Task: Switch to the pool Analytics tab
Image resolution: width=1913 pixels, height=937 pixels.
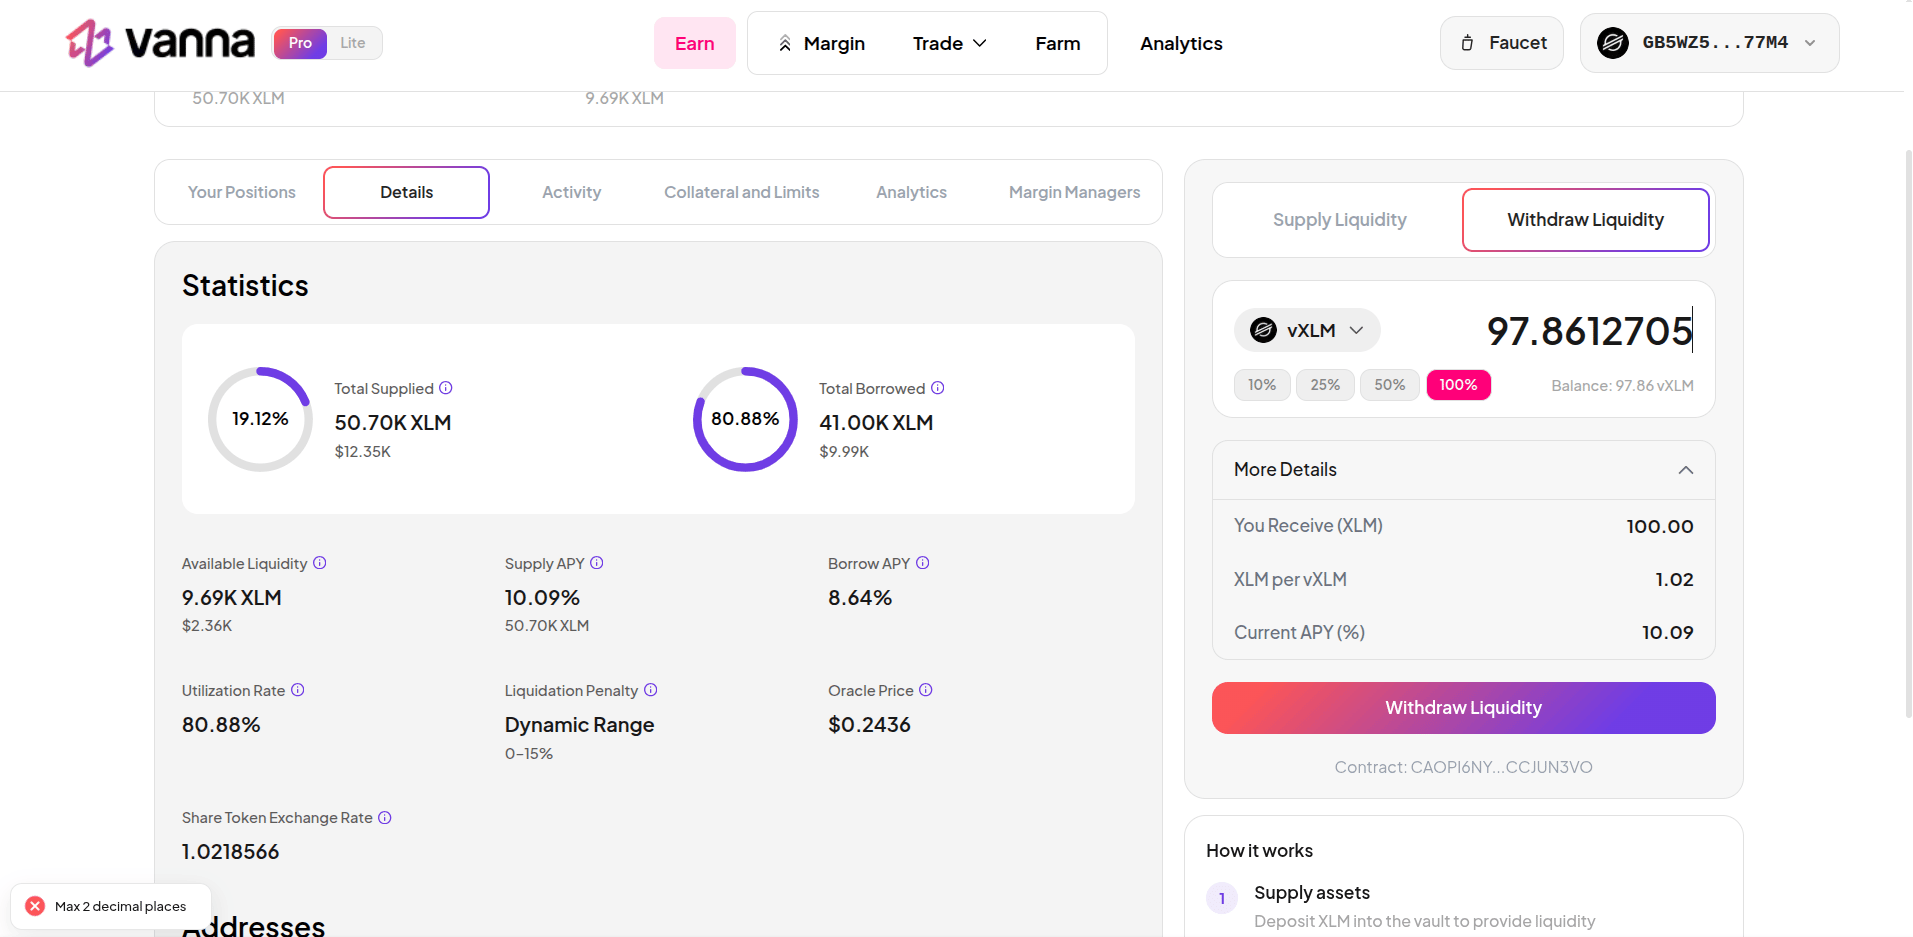Action: pyautogui.click(x=911, y=192)
